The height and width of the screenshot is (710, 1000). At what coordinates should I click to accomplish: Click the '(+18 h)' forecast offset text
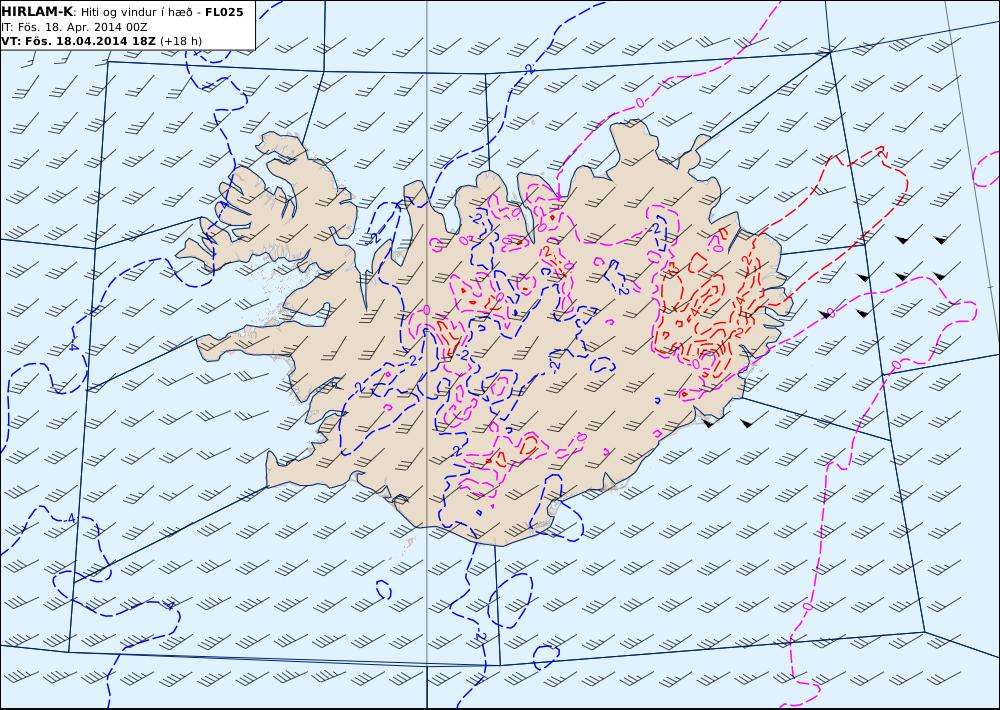[180, 41]
